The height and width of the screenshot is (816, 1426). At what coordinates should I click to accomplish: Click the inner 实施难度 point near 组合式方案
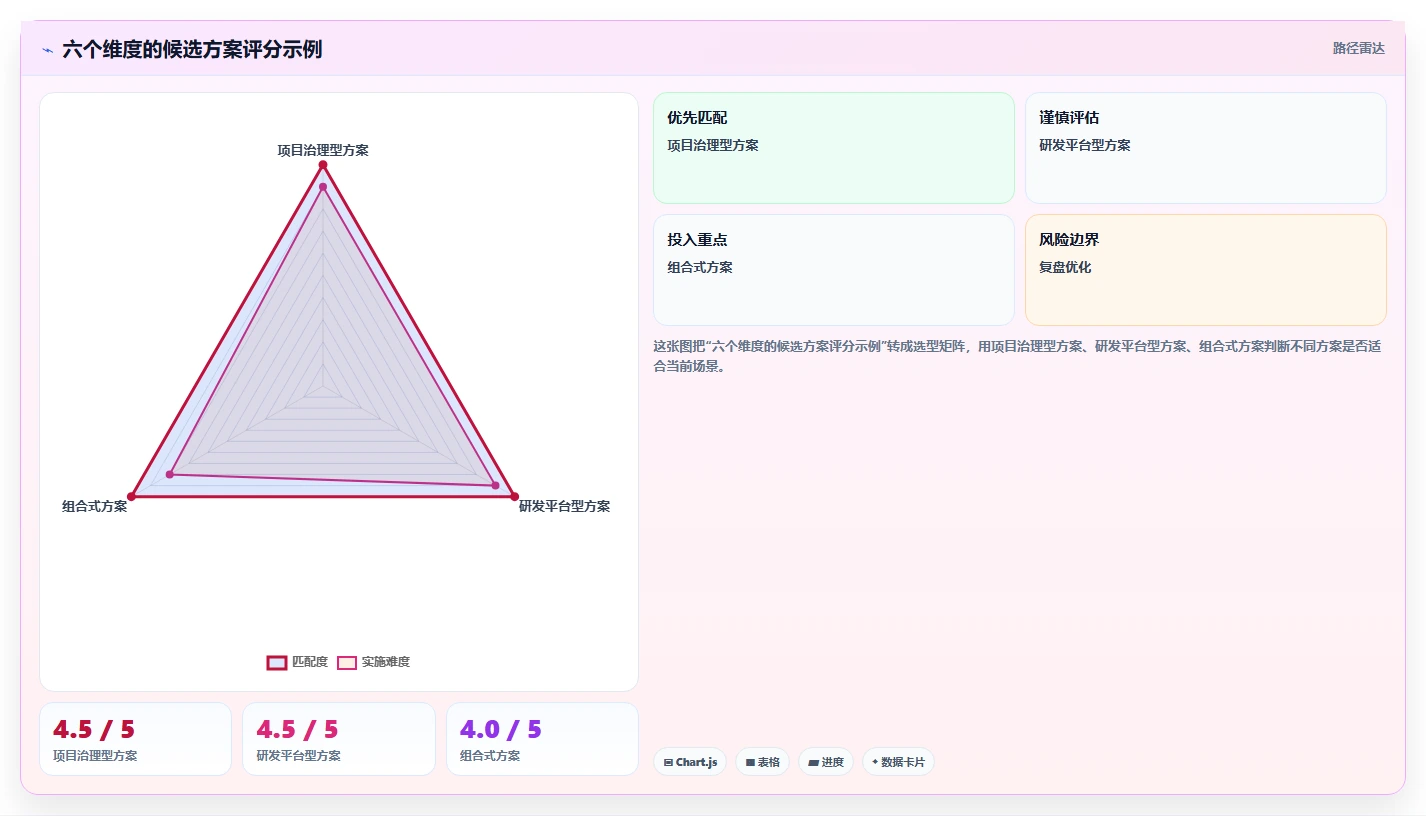[170, 474]
